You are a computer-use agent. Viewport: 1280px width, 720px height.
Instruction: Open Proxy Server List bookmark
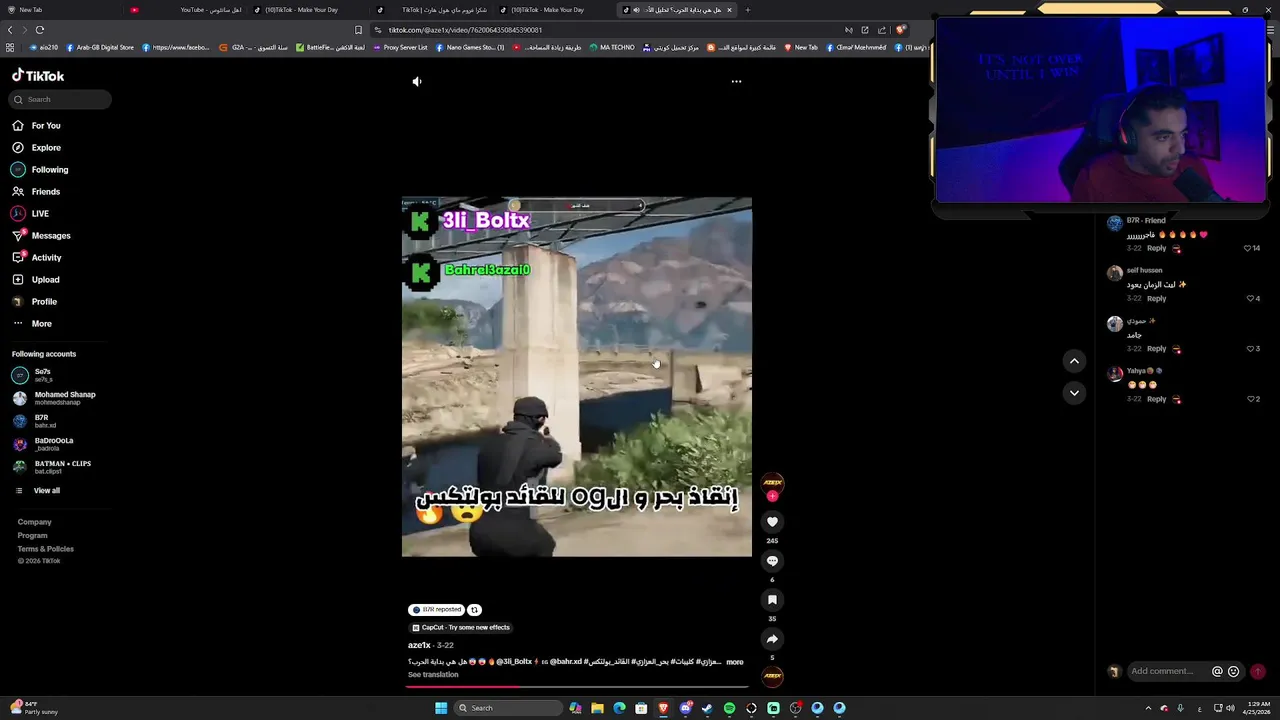[400, 47]
